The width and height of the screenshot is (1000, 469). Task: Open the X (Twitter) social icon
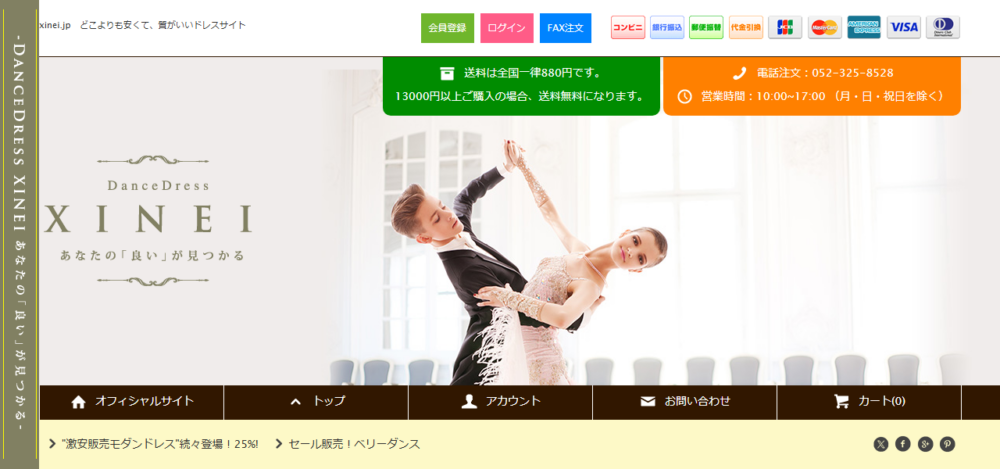881,444
